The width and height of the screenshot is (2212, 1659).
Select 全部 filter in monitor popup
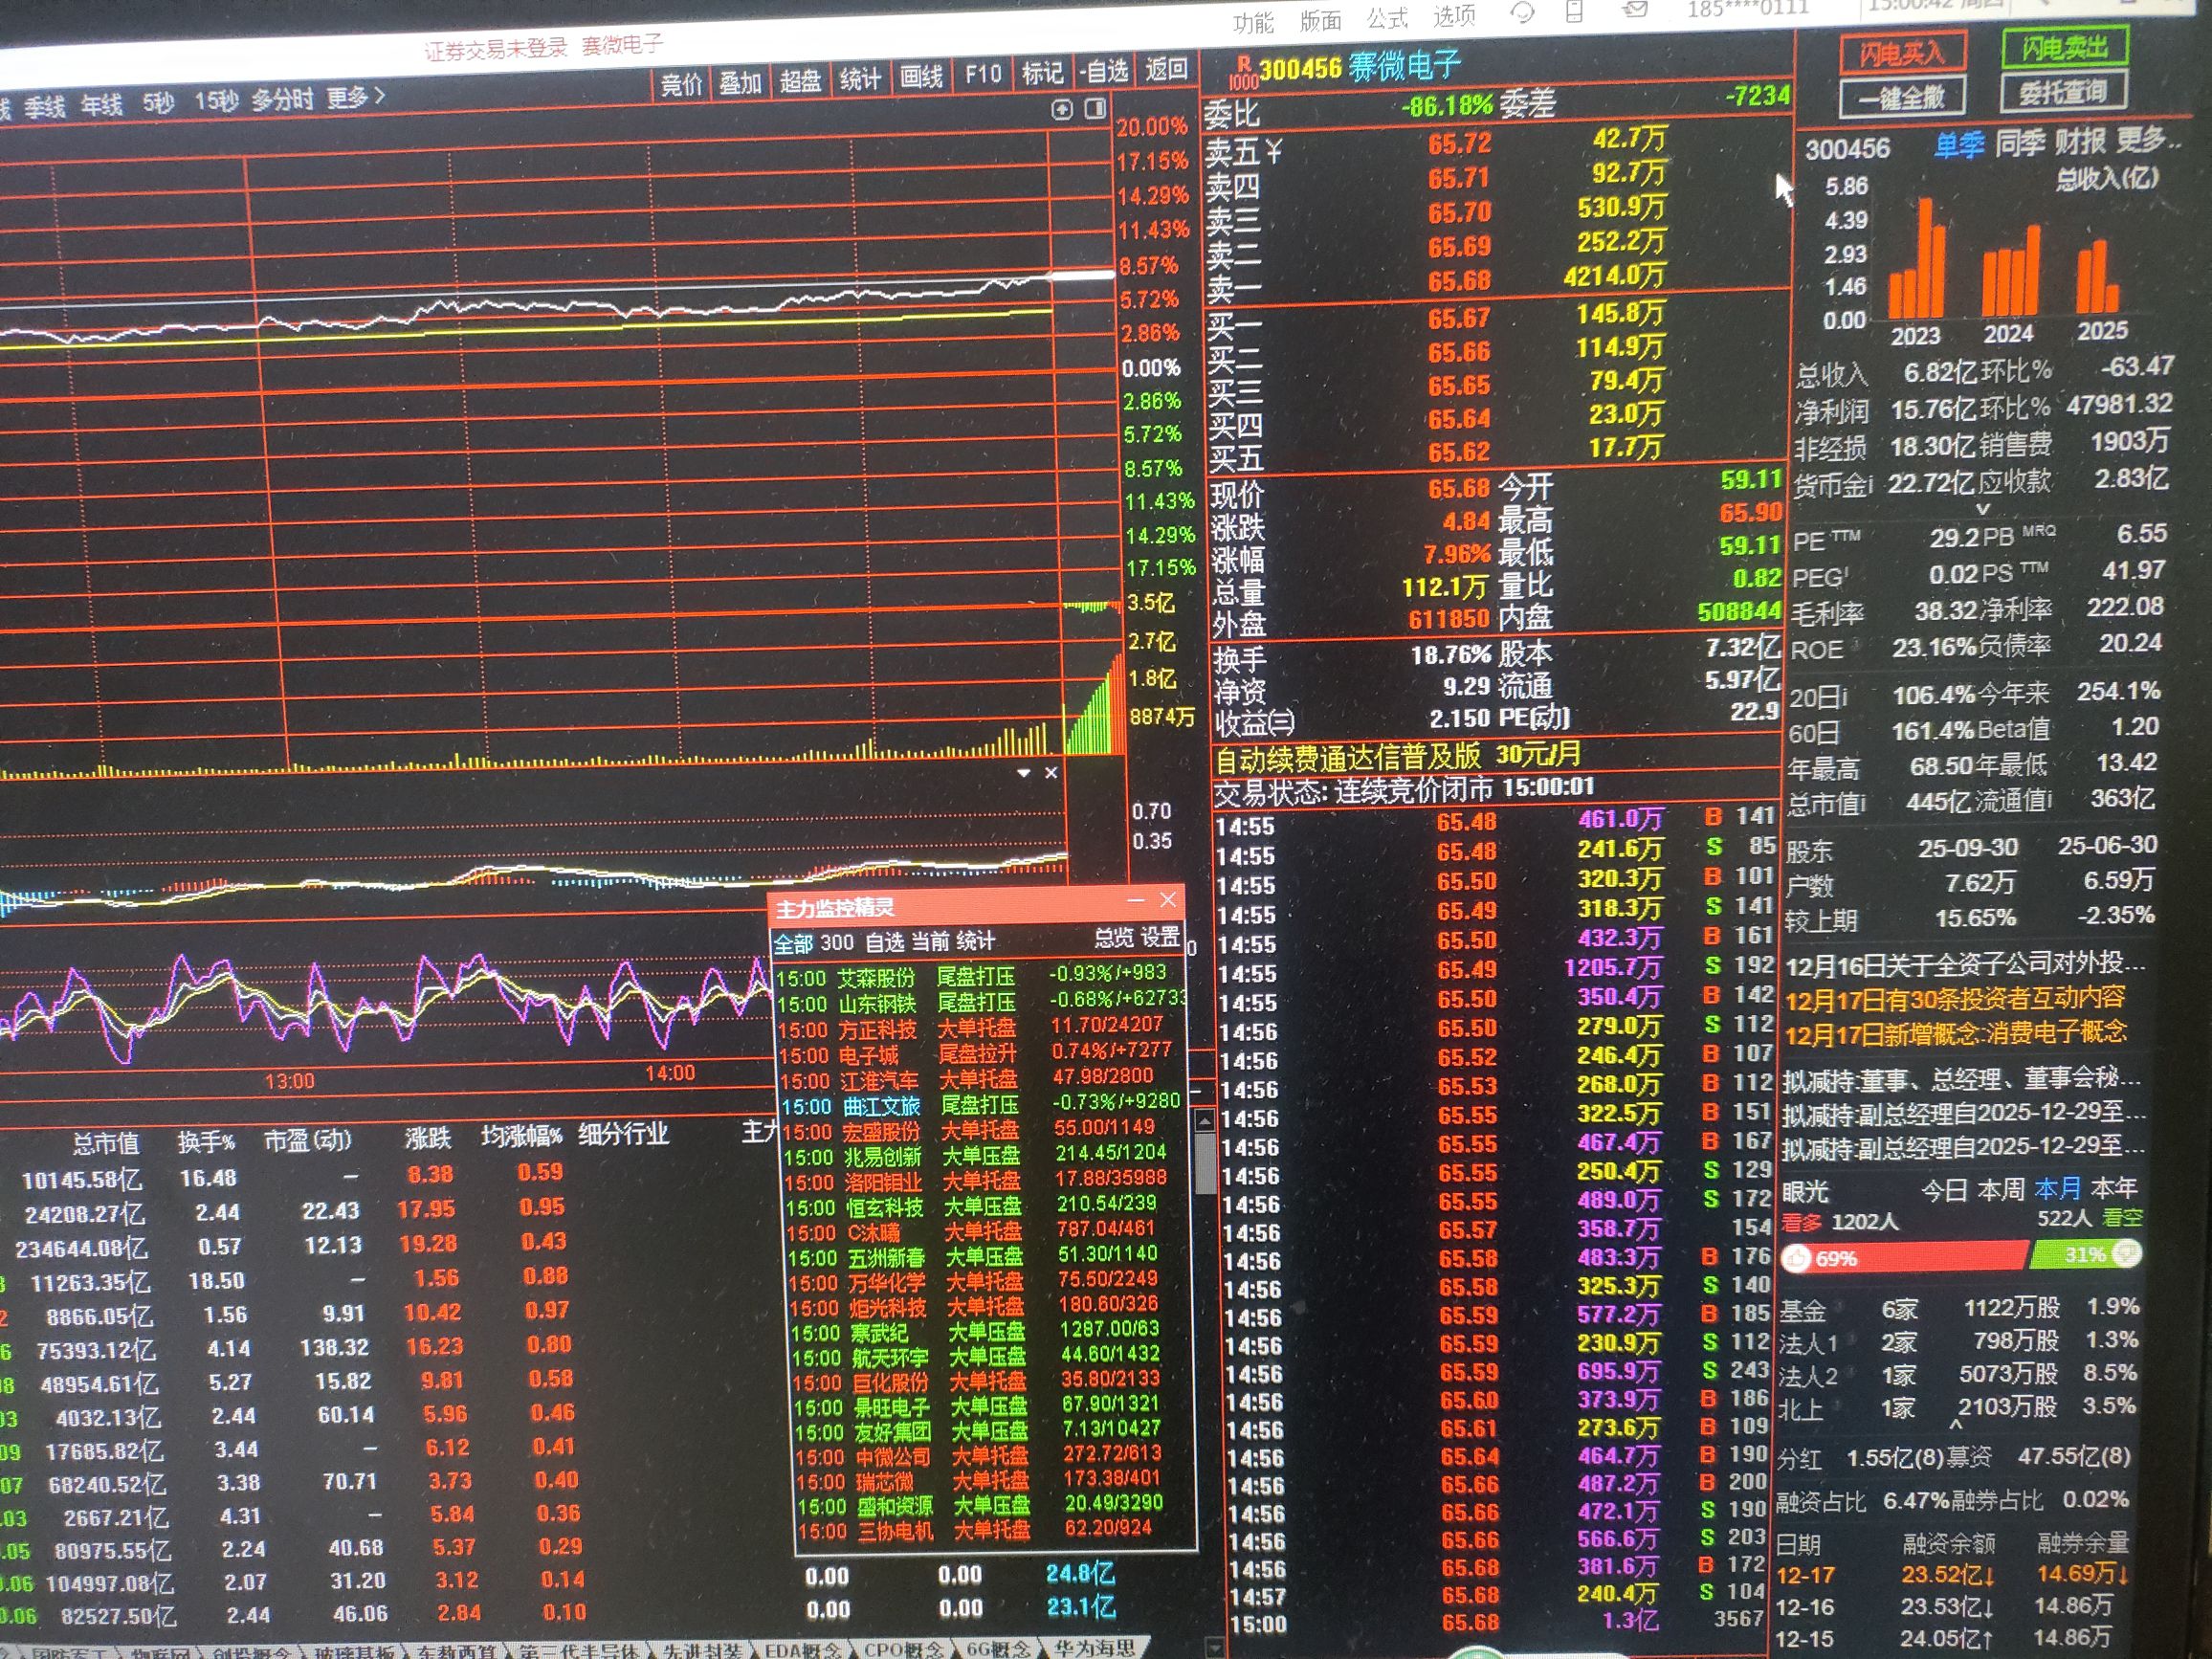(x=794, y=943)
